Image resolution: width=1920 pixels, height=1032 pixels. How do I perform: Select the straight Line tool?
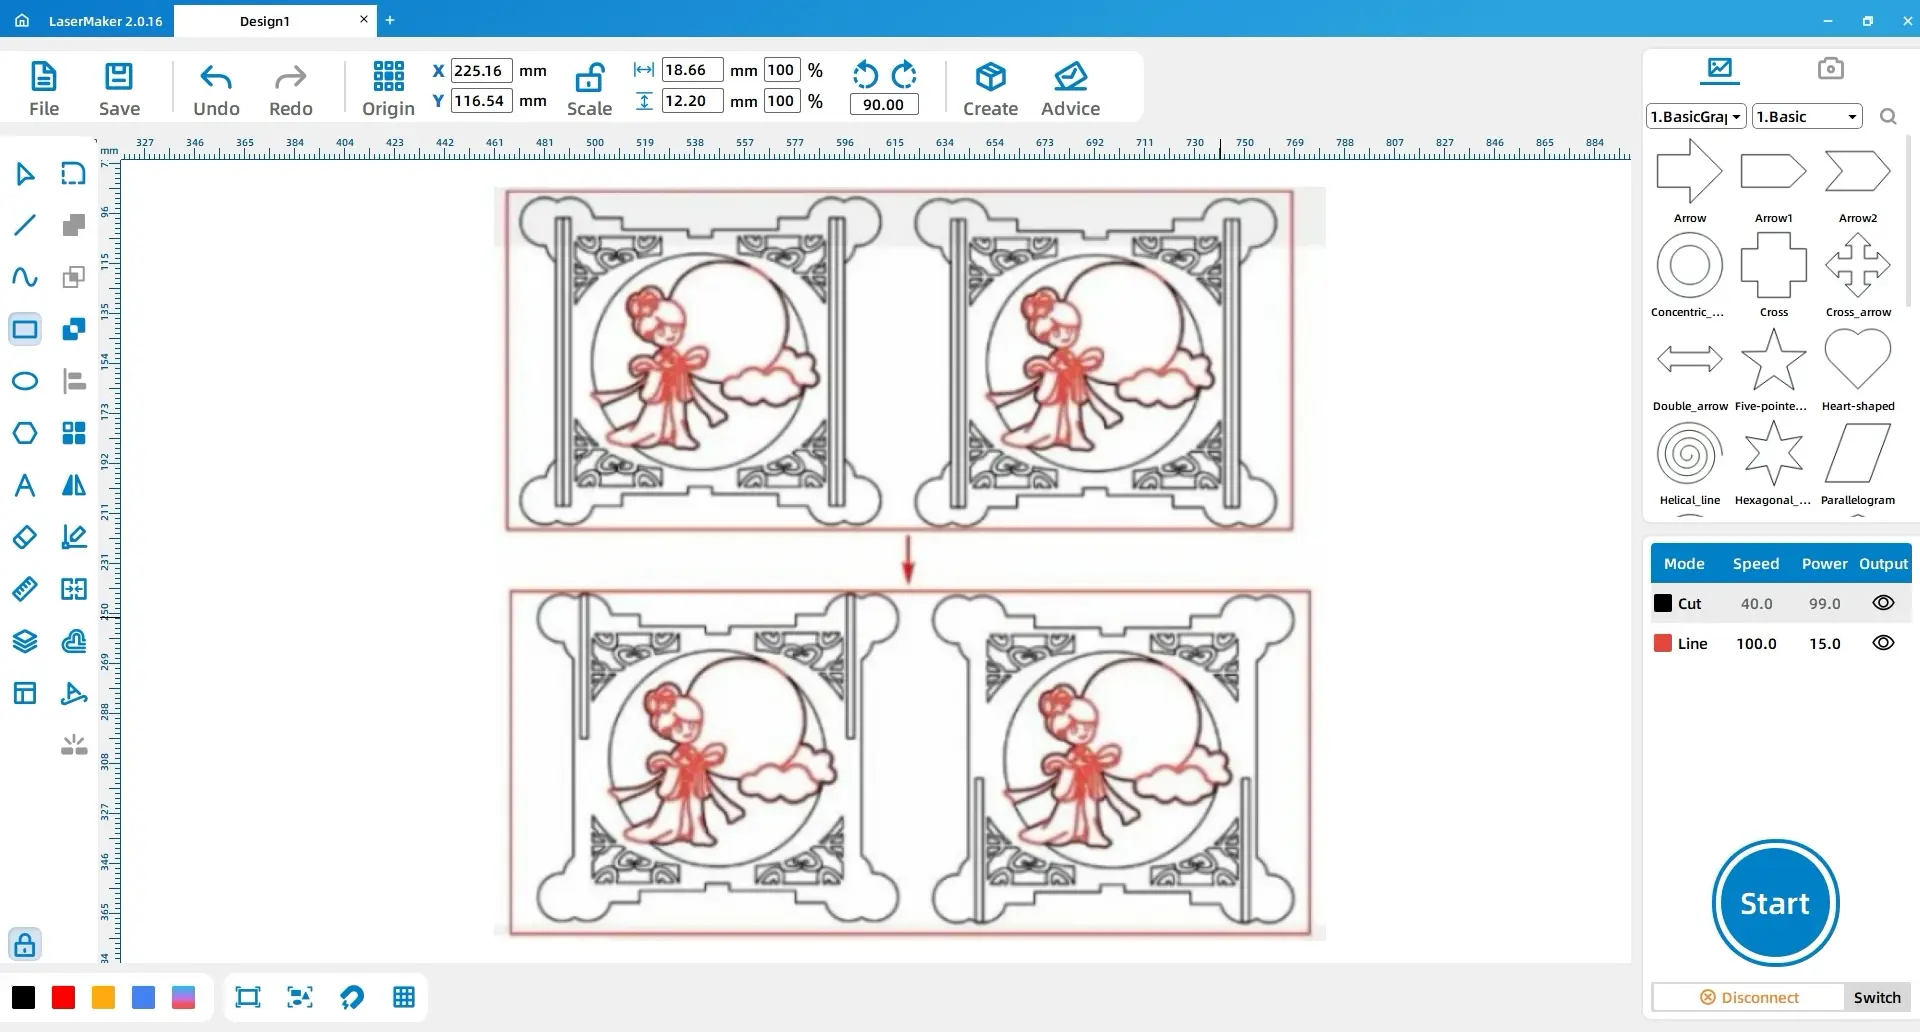coord(25,225)
